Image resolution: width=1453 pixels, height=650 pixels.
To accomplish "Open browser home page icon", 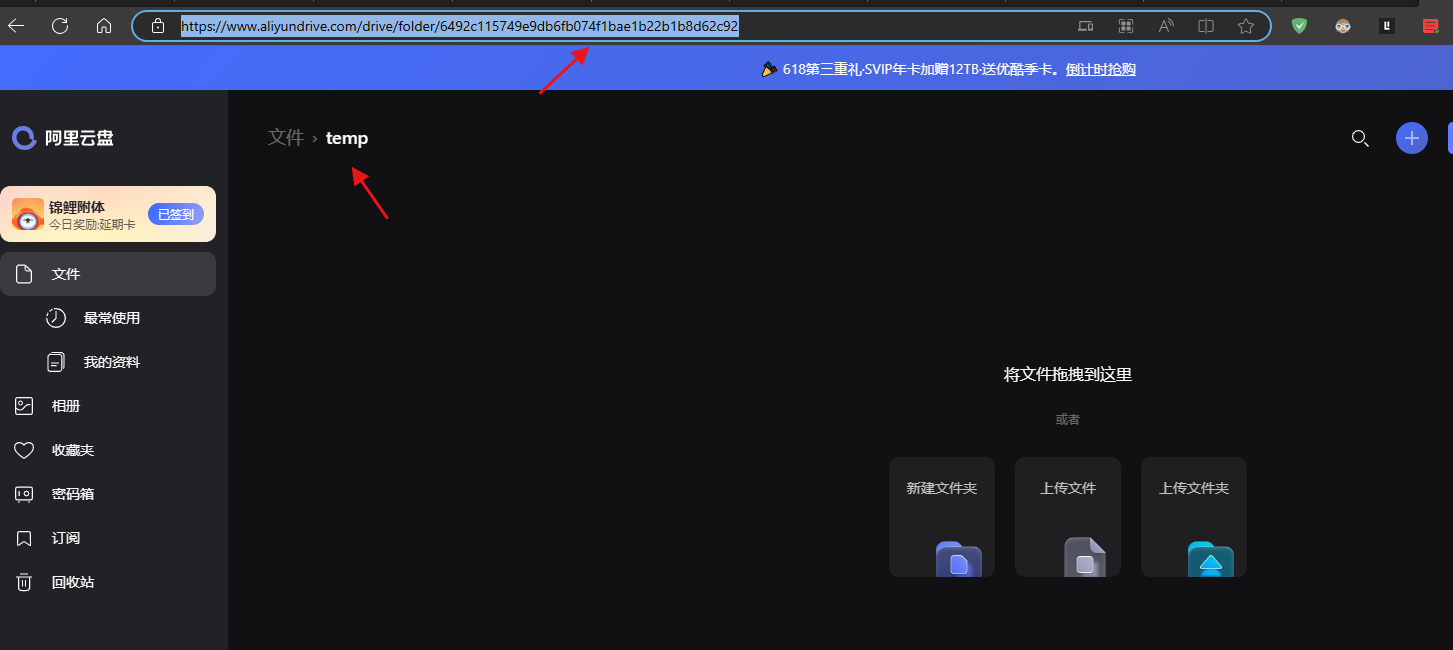I will [x=104, y=26].
